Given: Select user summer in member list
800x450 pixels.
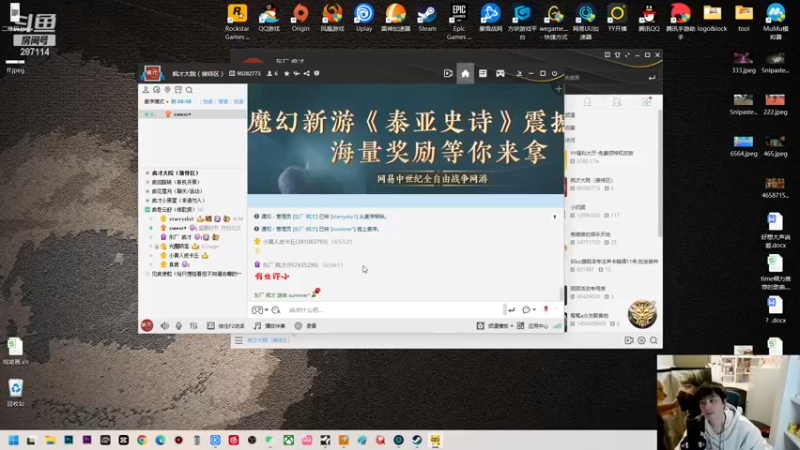Looking at the screenshot, I should coord(178,228).
